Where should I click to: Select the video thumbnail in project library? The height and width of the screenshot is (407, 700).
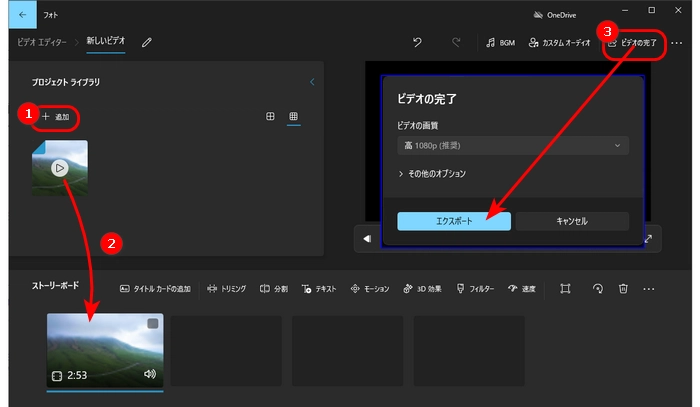[x=60, y=168]
